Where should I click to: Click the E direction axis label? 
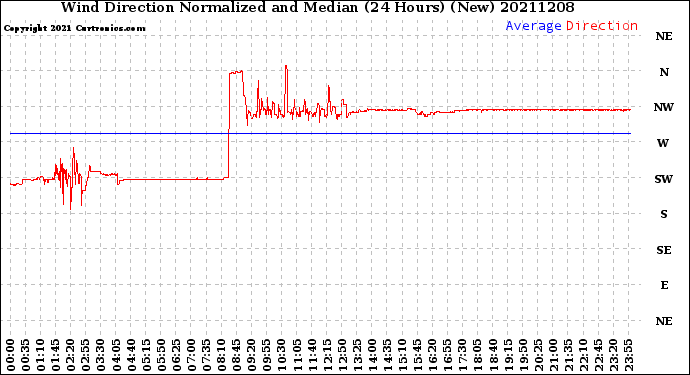click(x=664, y=285)
